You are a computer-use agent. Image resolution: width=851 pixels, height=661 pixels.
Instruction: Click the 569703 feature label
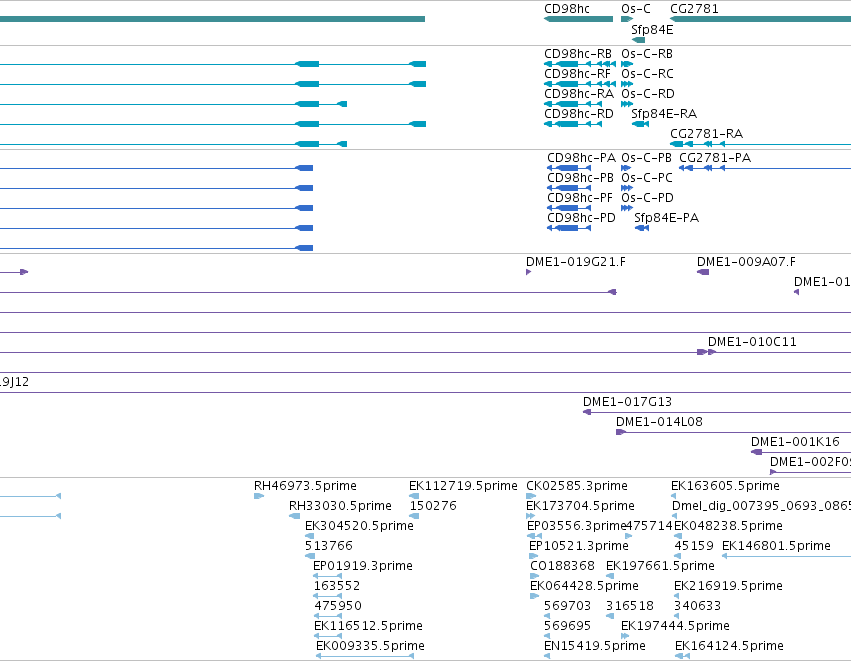[x=567, y=606]
